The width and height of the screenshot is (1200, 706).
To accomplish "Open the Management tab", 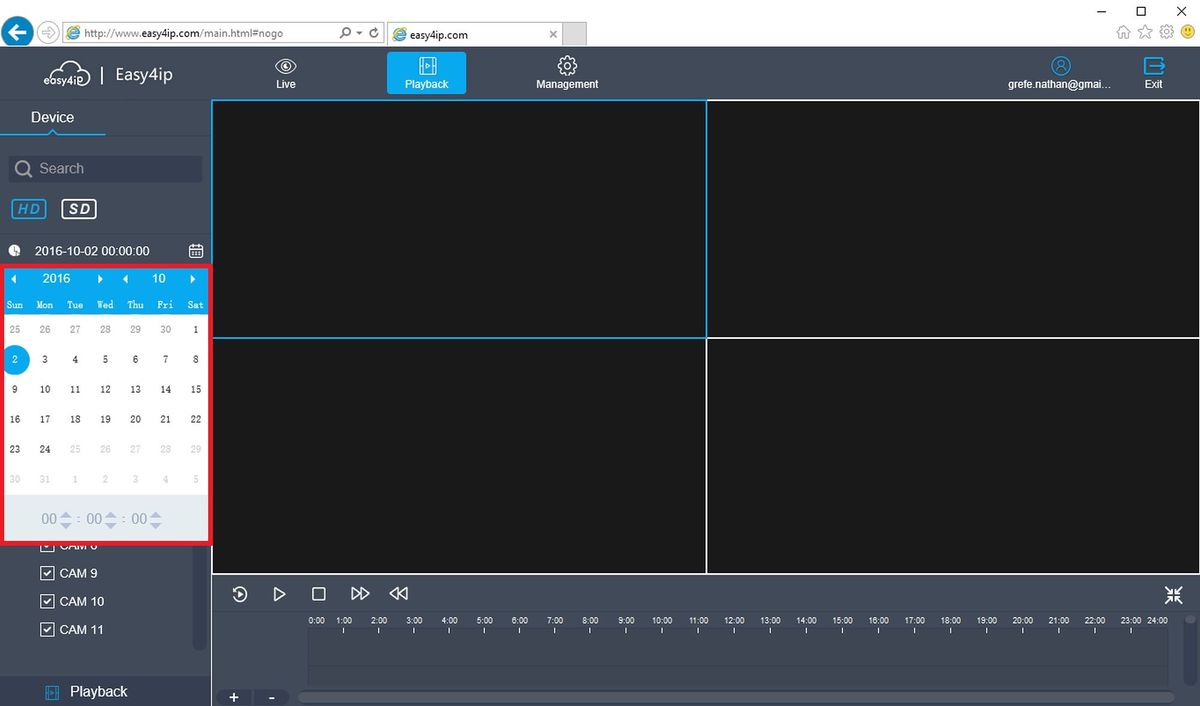I will (x=567, y=73).
